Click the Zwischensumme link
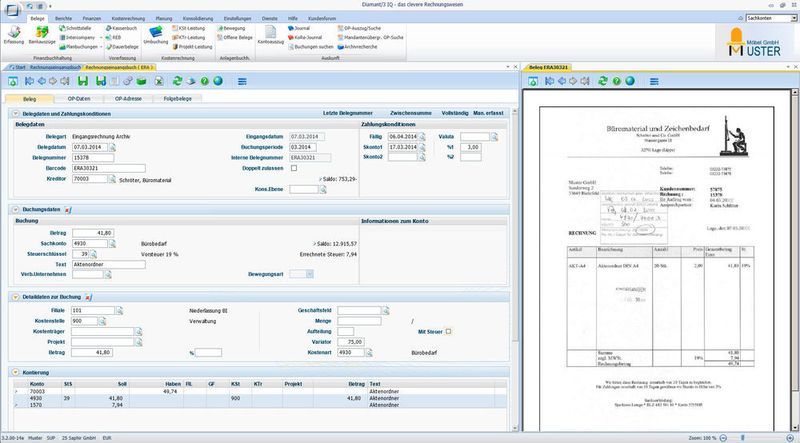Image resolution: width=800 pixels, height=443 pixels. coord(411,113)
